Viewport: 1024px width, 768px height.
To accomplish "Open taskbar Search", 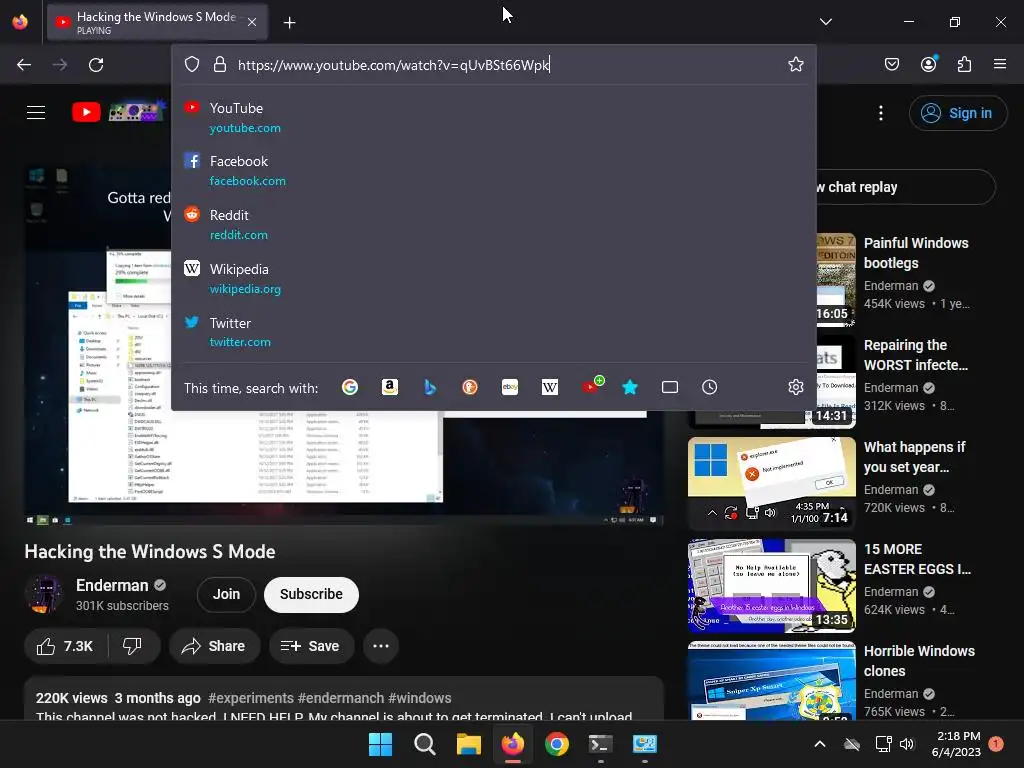I will tap(424, 744).
